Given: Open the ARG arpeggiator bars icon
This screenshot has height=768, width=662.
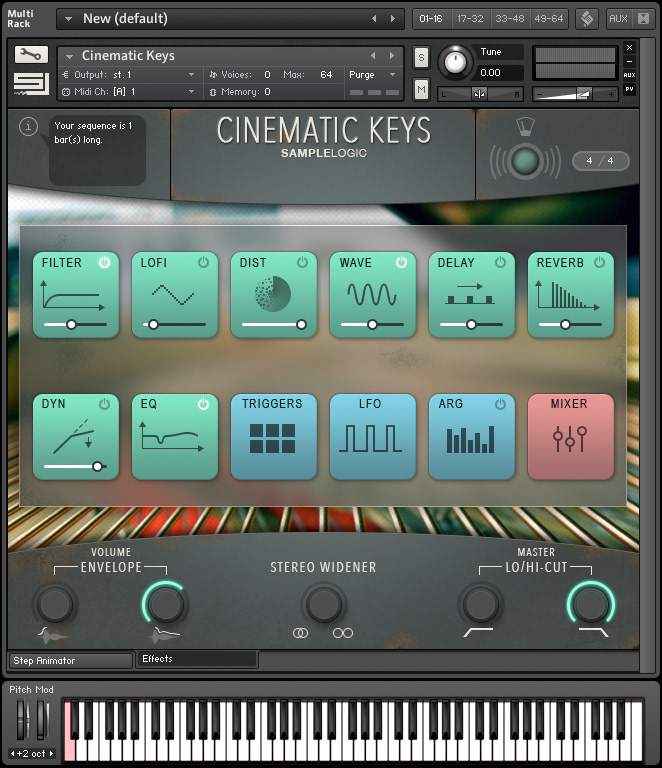Looking at the screenshot, I should [x=471, y=439].
